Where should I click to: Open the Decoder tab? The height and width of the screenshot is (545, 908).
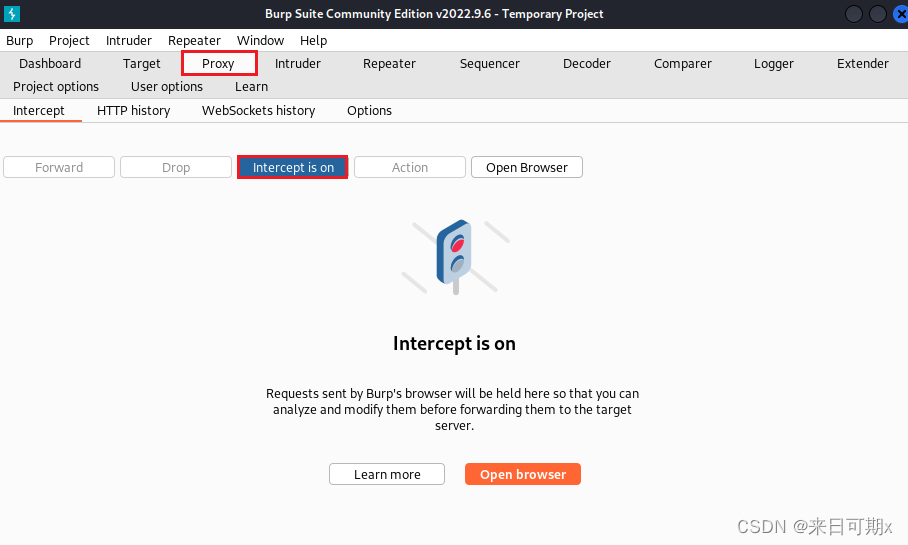(587, 64)
